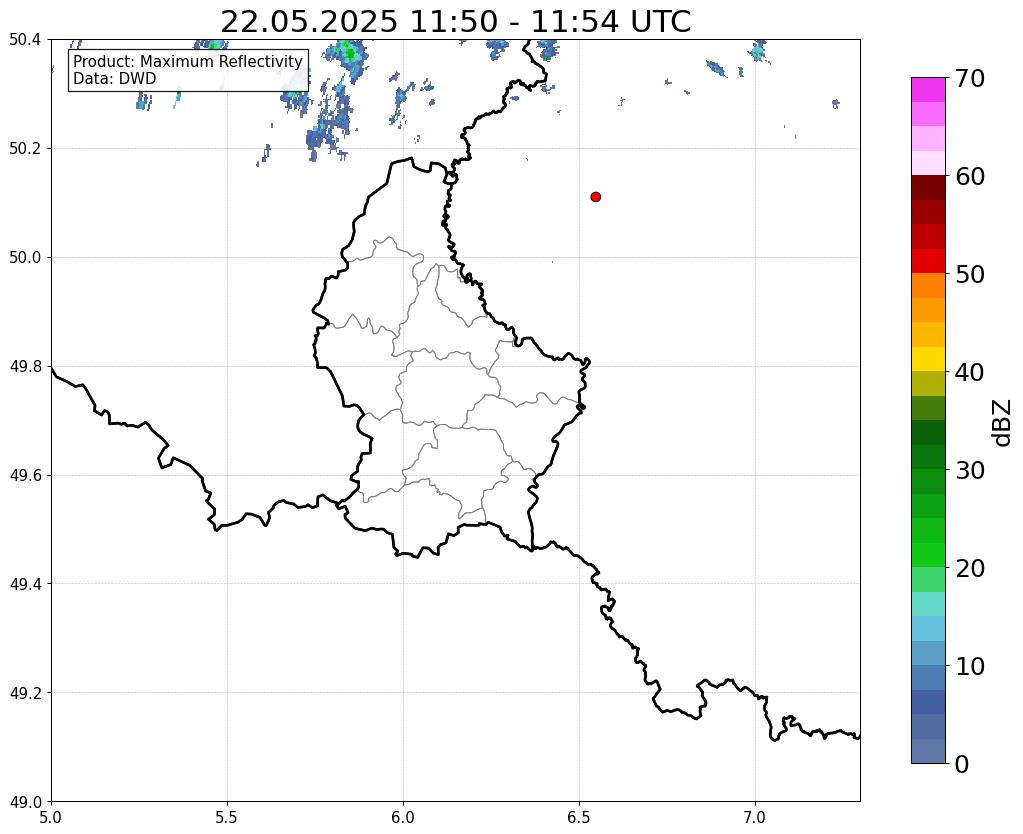1023x834 pixels.
Task: Click the latitude label 50.2
Action: (25, 149)
